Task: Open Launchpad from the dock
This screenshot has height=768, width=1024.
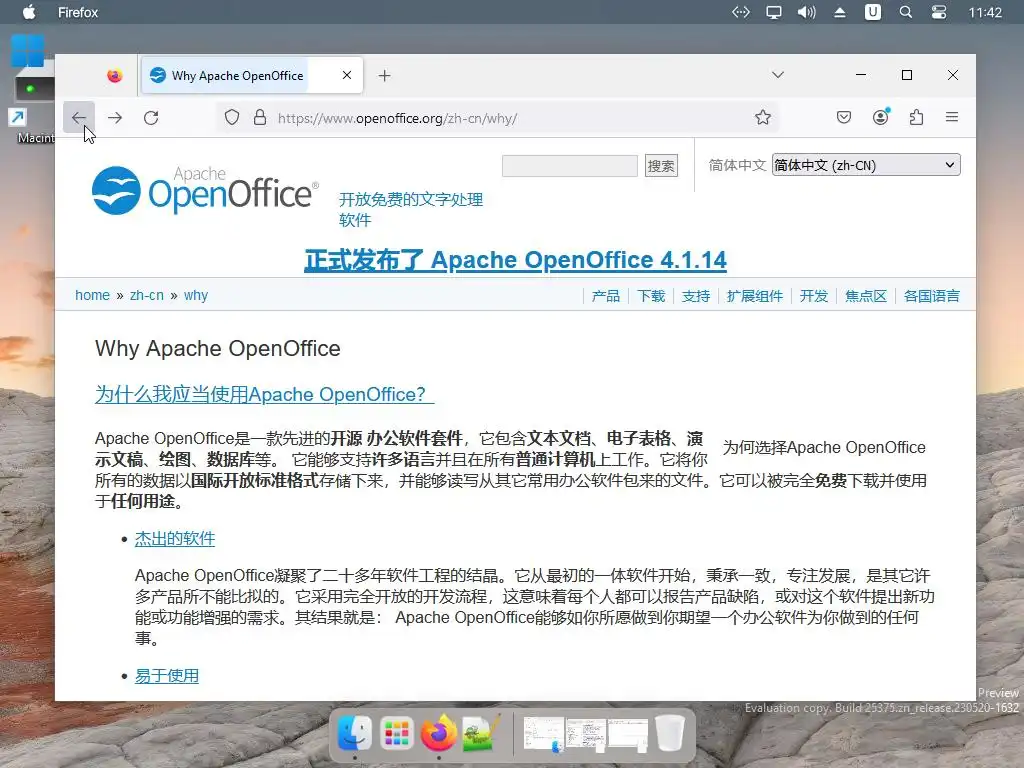Action: (x=396, y=733)
